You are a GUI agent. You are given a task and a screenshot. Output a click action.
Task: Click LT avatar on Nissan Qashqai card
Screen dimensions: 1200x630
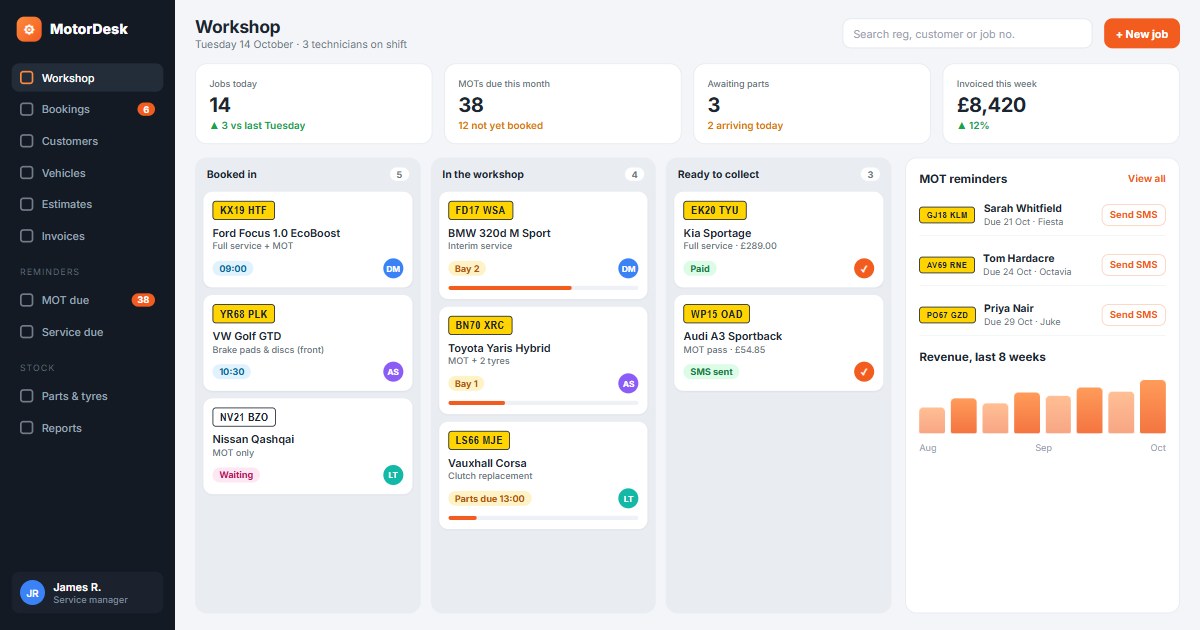[393, 475]
